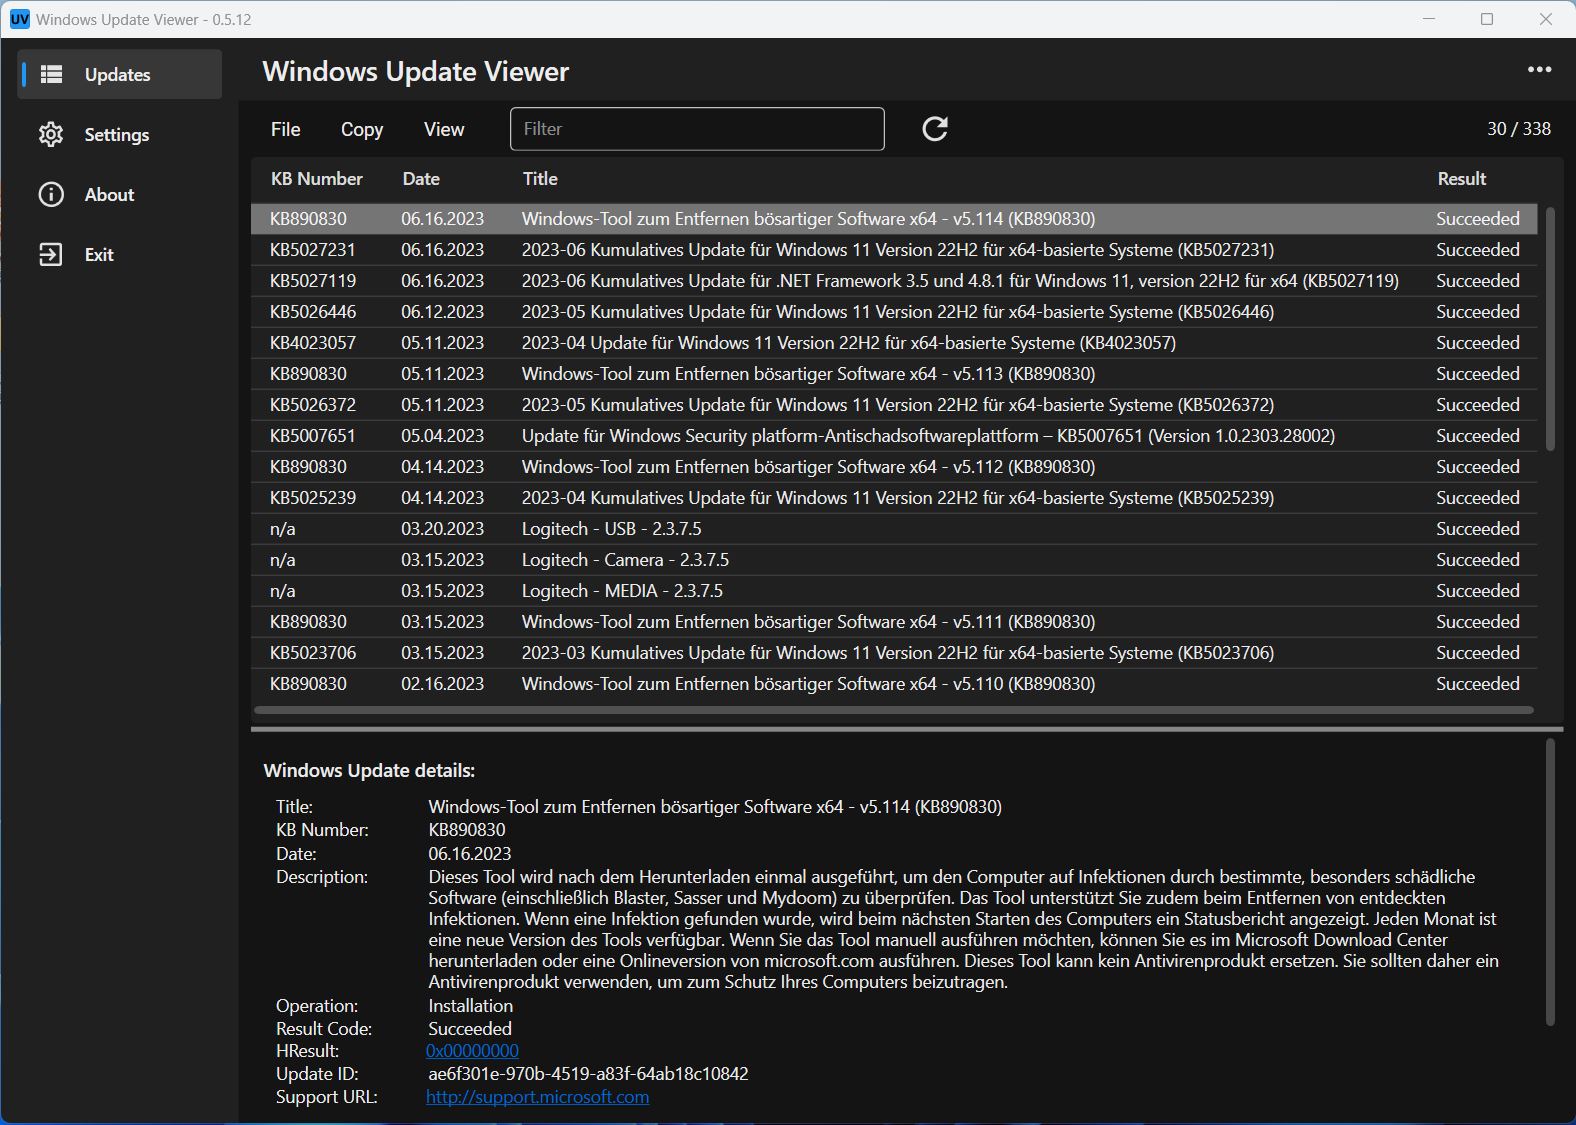Sort by the KB Number column header

tap(317, 179)
